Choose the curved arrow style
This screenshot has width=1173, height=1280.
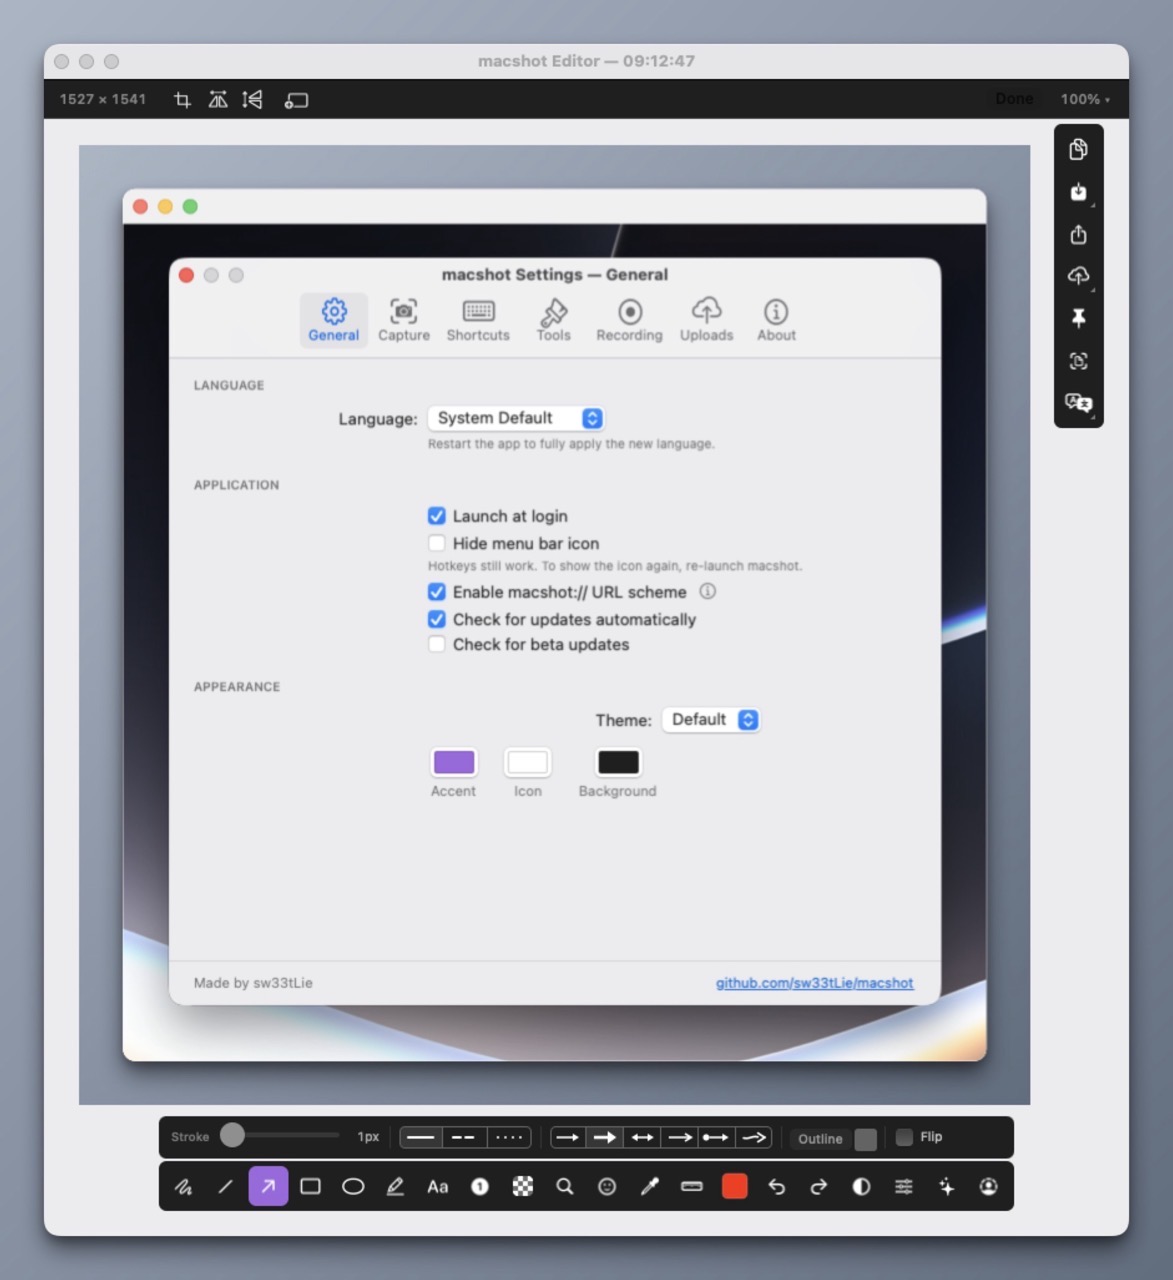754,1138
